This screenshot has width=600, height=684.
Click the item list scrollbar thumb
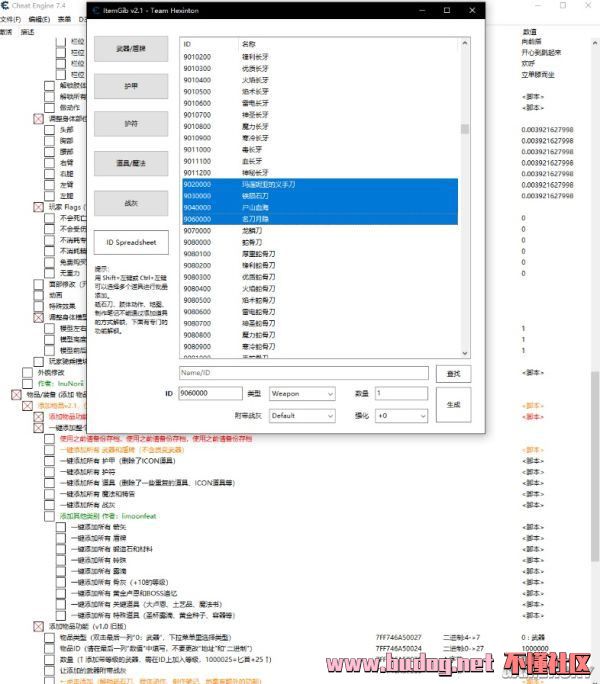tap(465, 129)
